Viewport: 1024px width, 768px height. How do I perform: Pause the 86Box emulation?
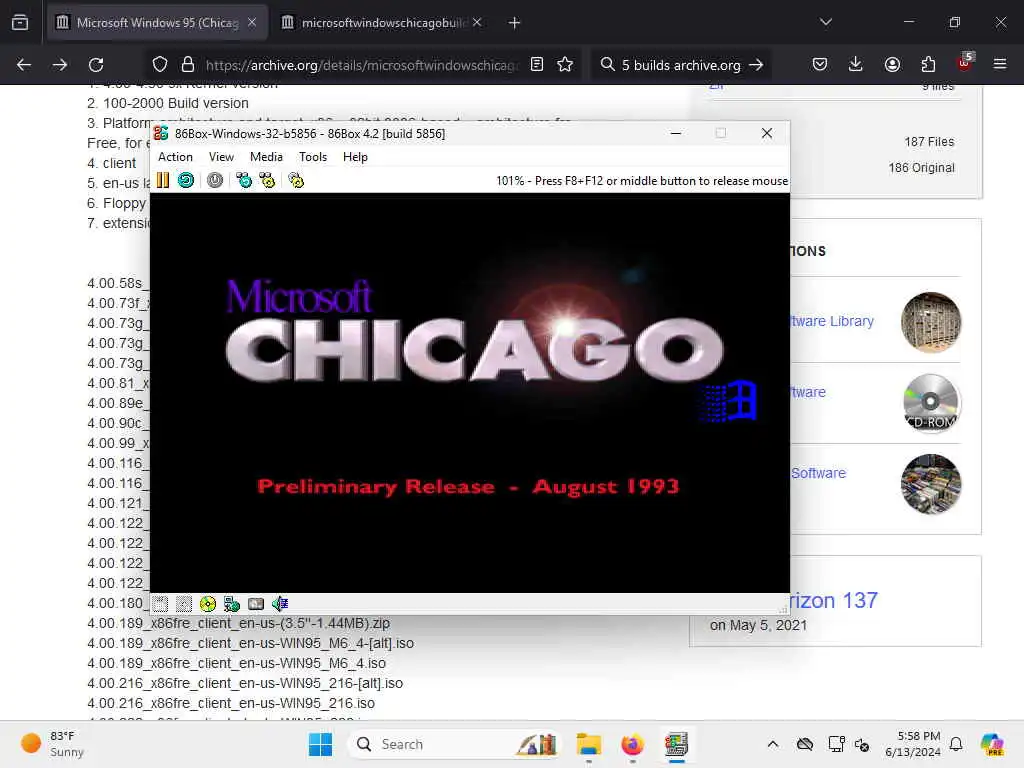point(163,180)
